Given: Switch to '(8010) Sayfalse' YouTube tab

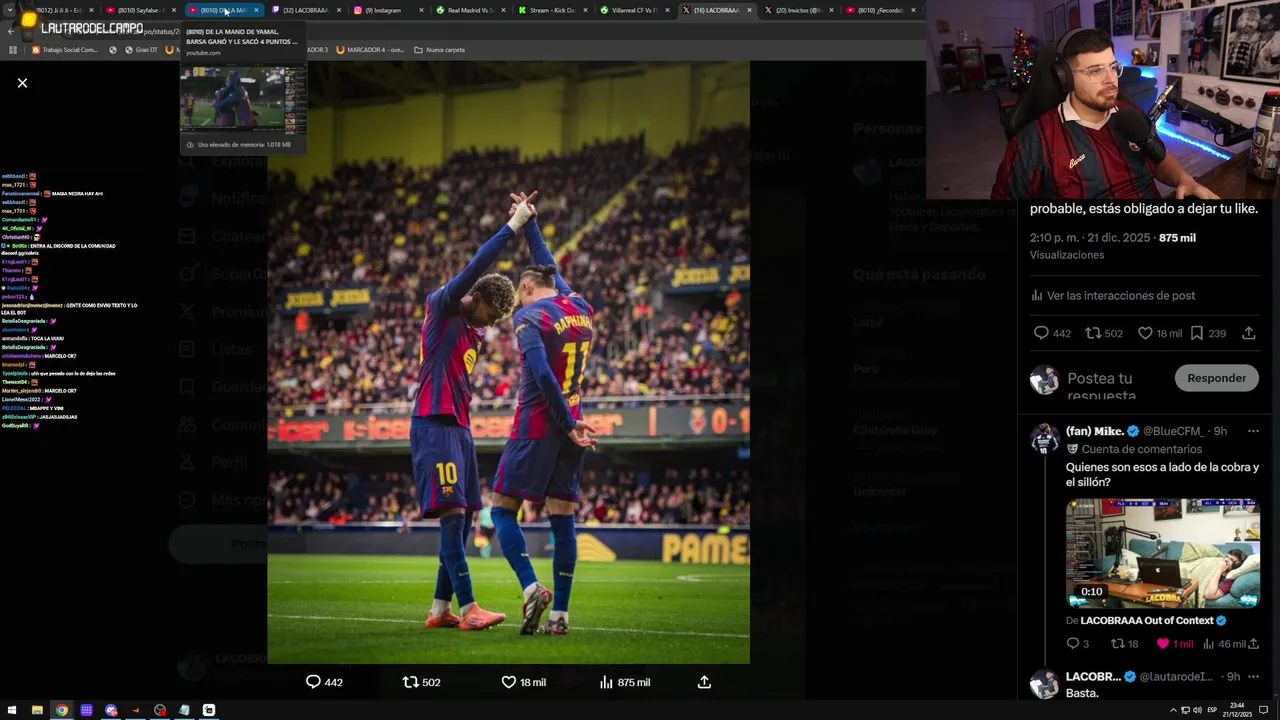Looking at the screenshot, I should click(140, 10).
